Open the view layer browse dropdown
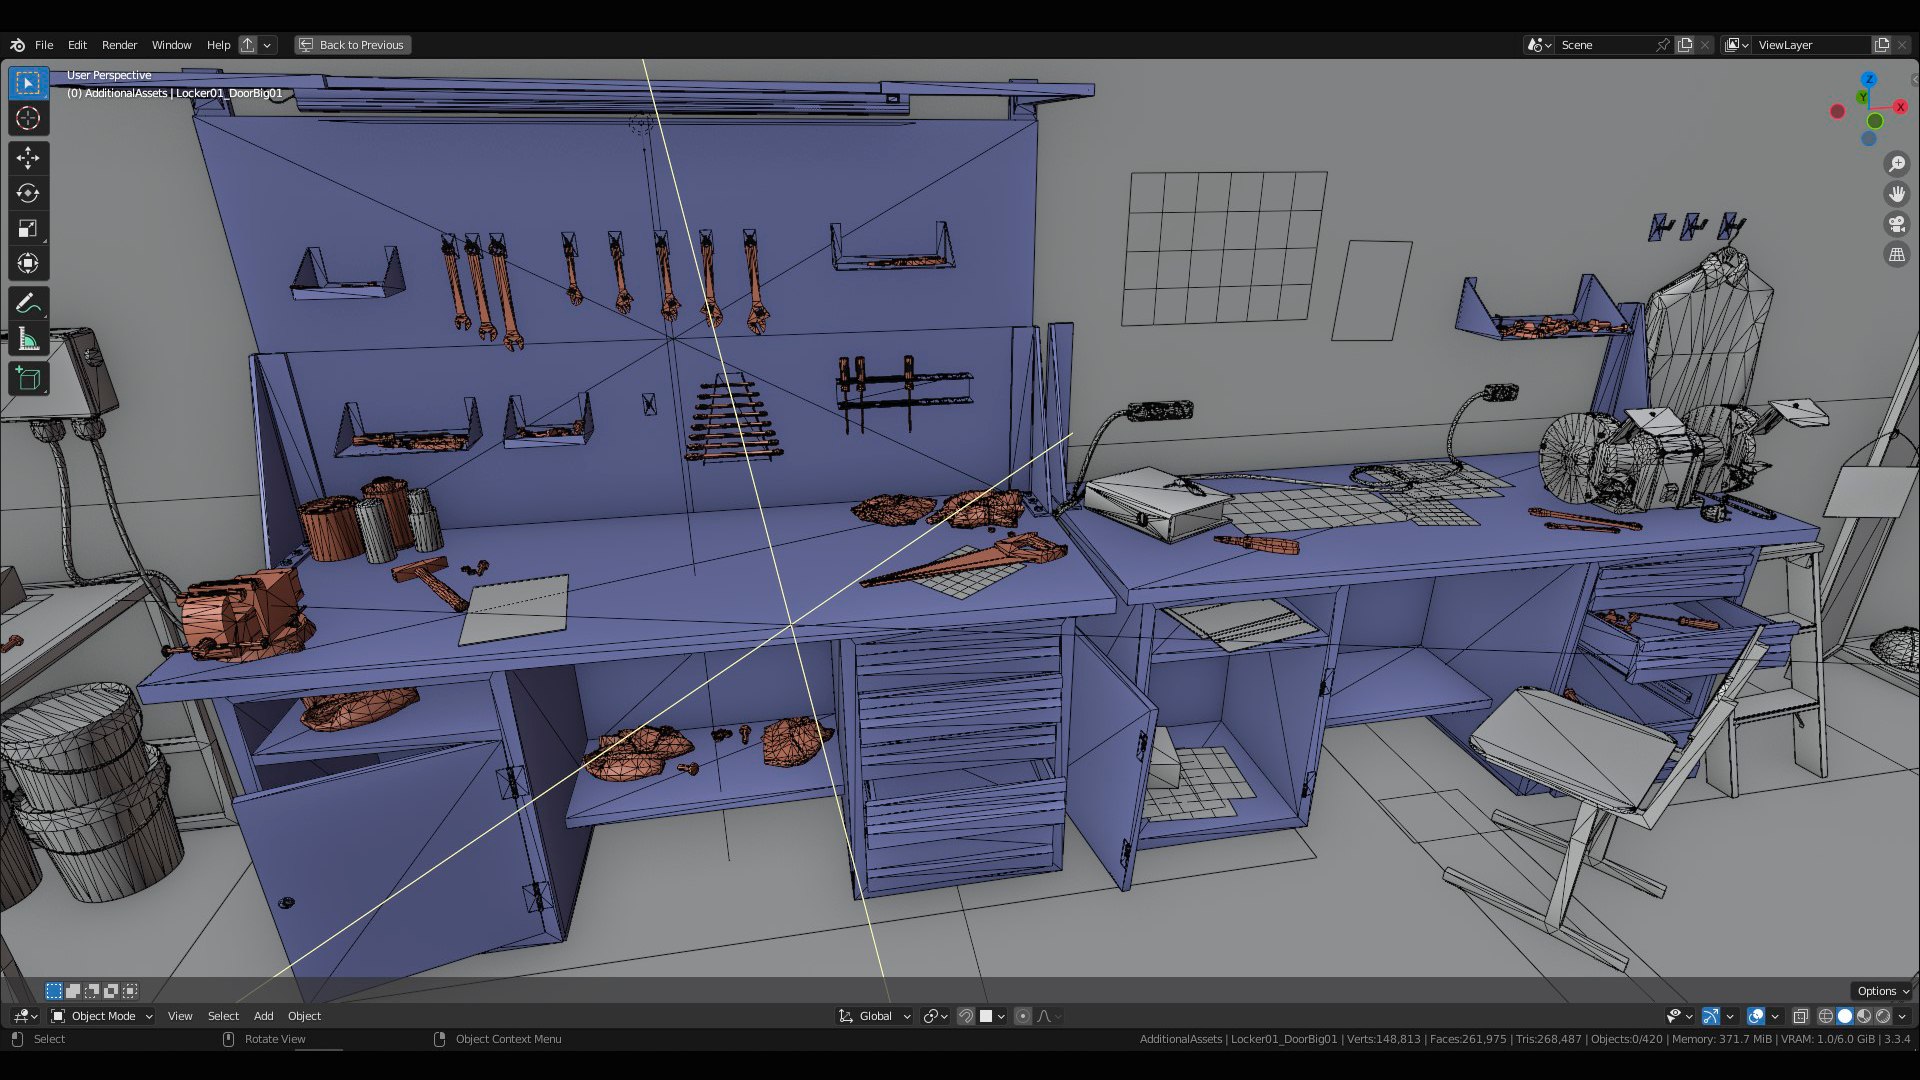The width and height of the screenshot is (1920, 1080). click(1736, 45)
